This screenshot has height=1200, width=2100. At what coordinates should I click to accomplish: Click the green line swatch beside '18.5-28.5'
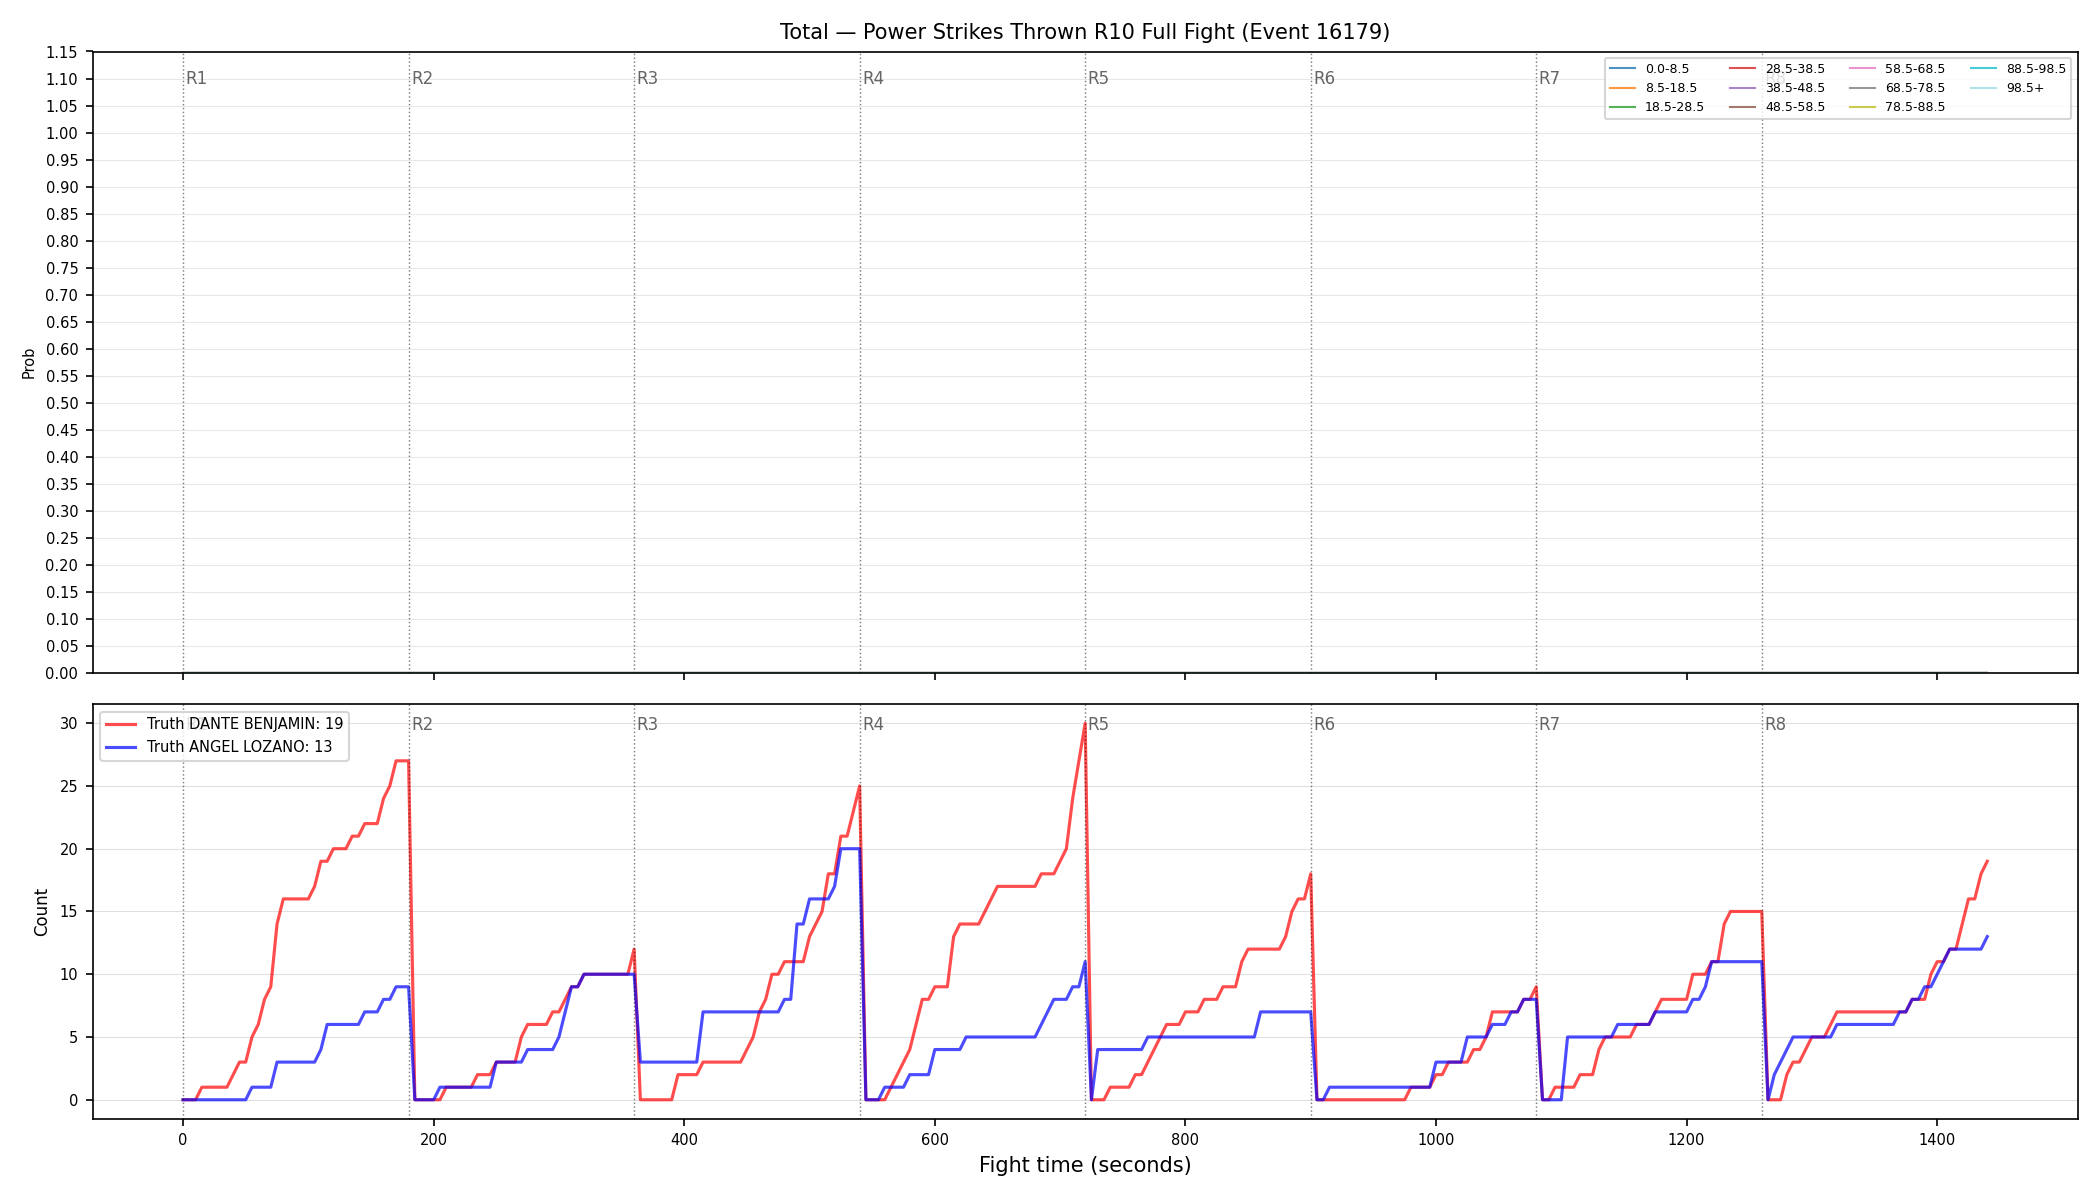1623,107
